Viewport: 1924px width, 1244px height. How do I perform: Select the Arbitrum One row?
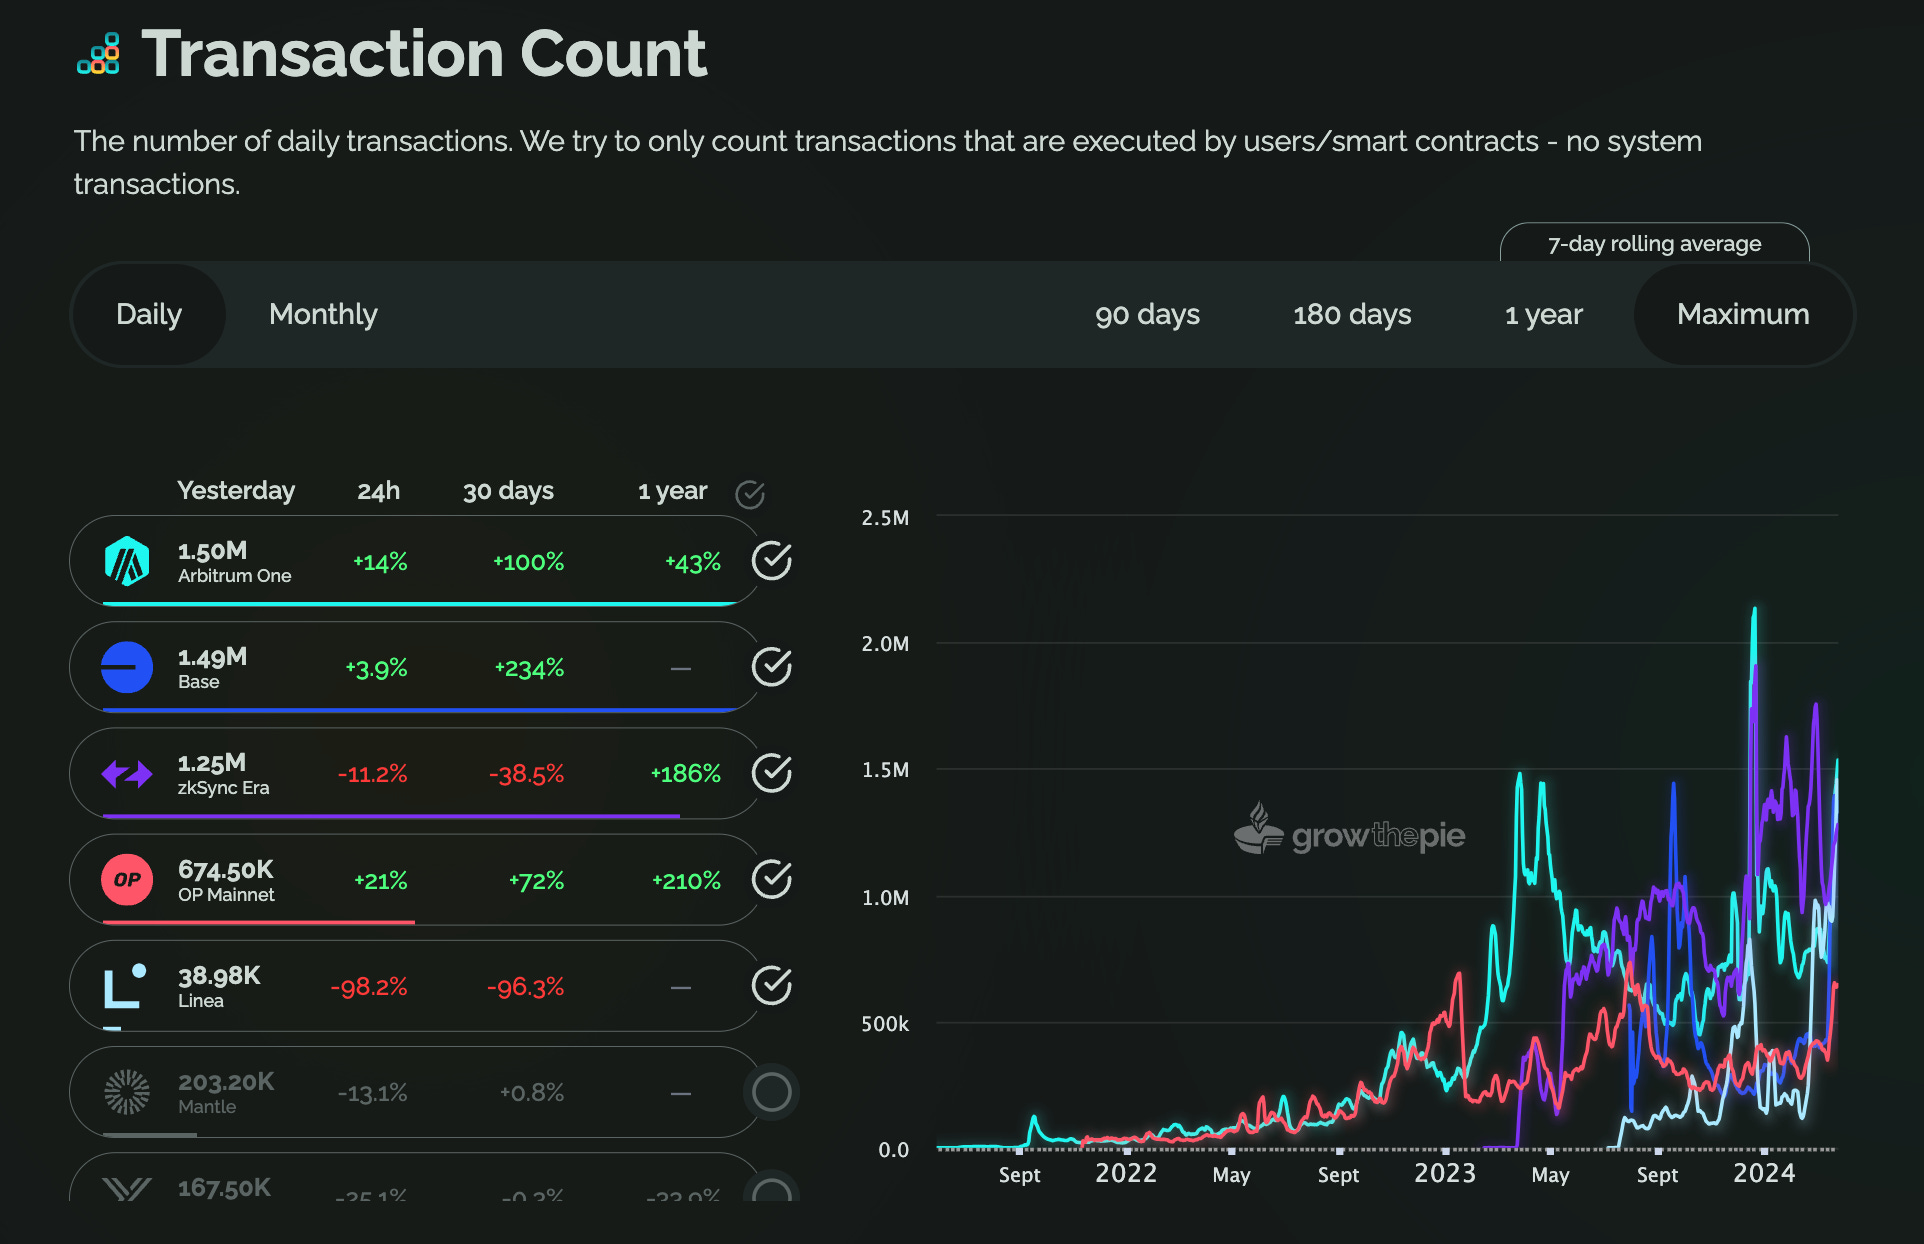(x=415, y=561)
